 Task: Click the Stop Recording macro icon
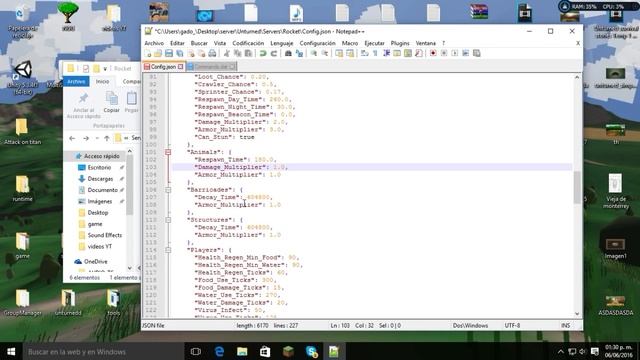coord(444,53)
